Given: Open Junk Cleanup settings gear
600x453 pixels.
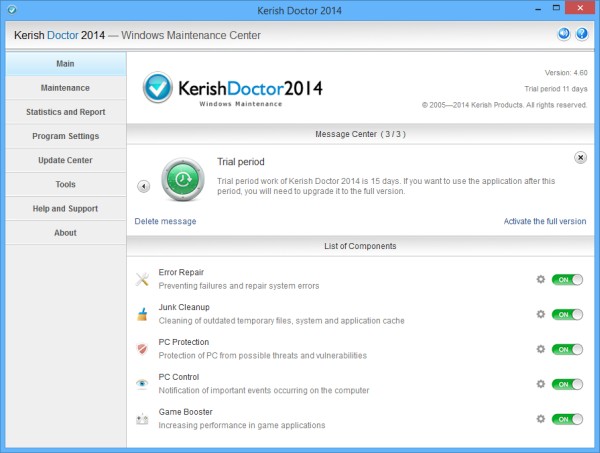Looking at the screenshot, I should coord(541,314).
